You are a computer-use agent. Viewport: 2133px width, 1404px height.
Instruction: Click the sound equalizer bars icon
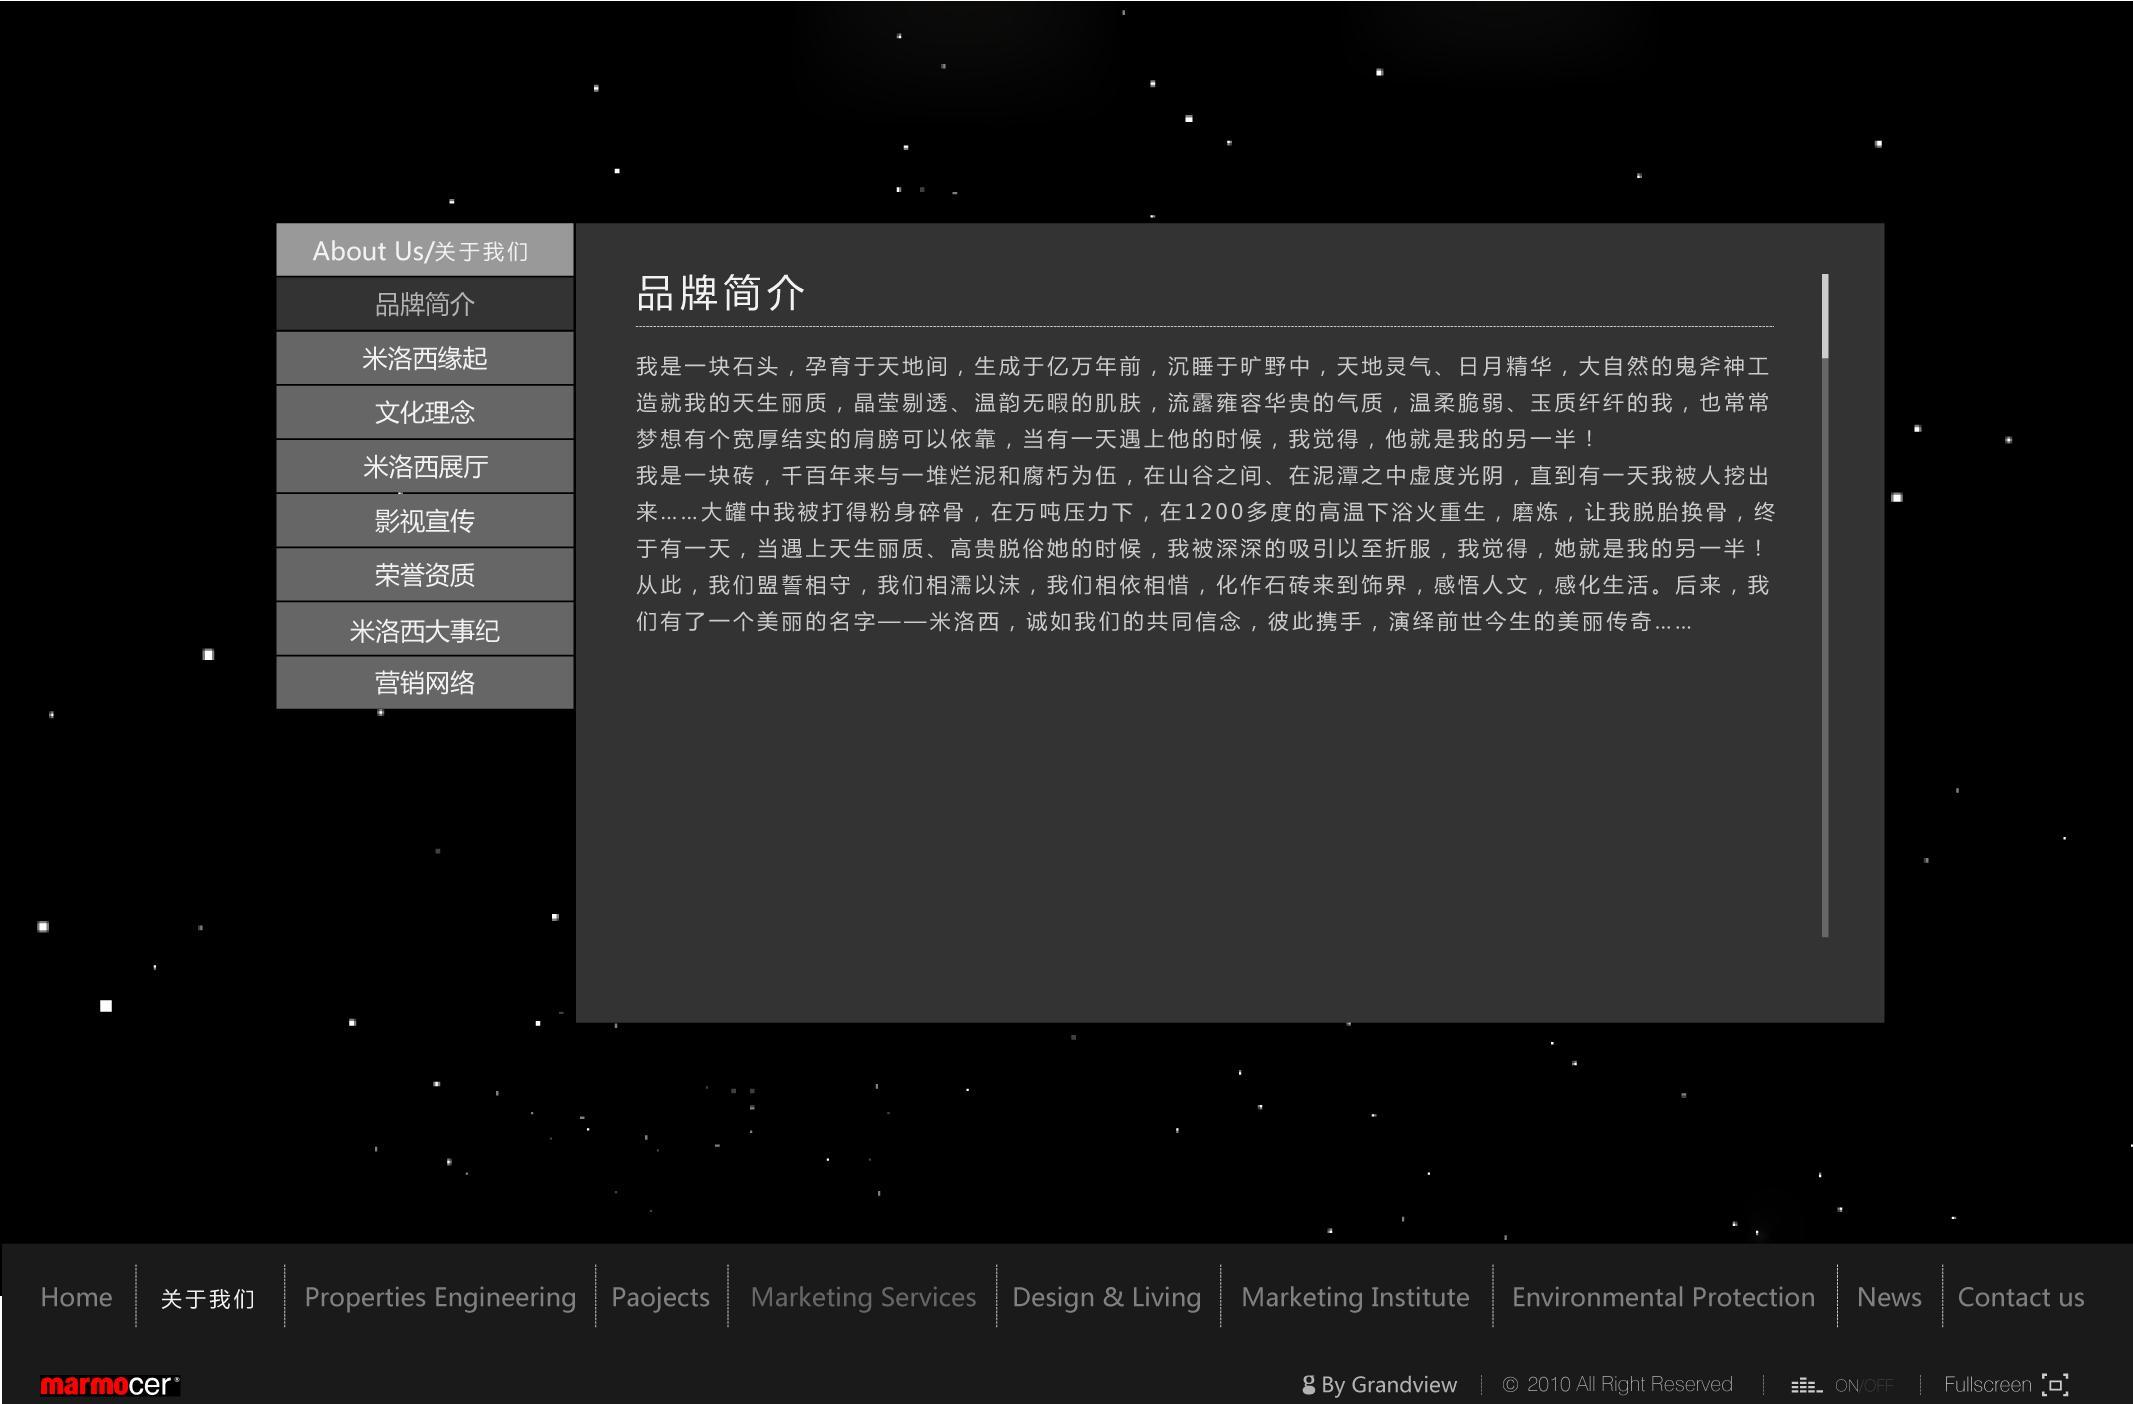click(x=1806, y=1385)
